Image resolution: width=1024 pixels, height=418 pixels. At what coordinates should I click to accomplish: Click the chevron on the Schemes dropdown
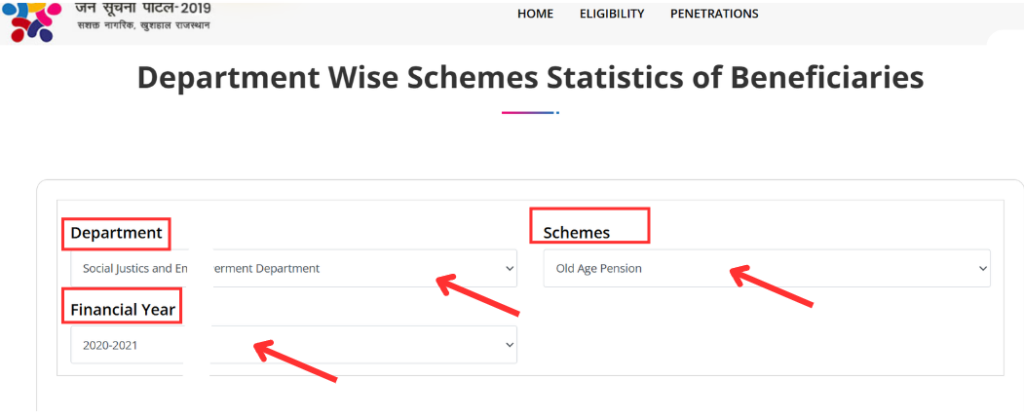point(982,268)
